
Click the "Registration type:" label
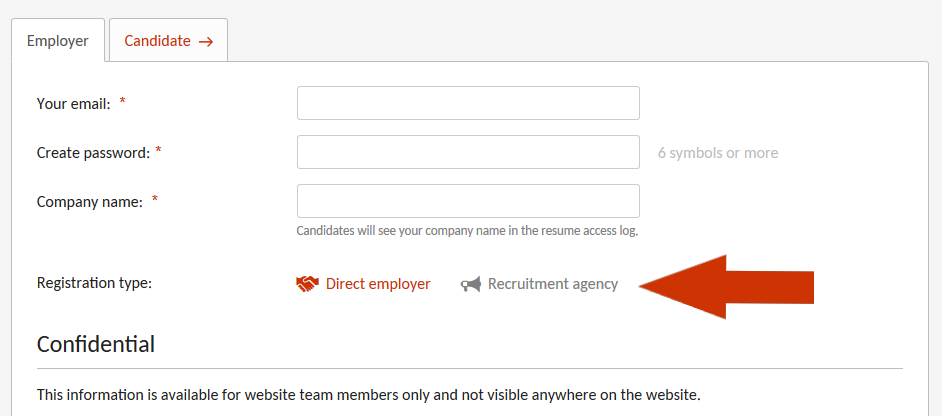(94, 283)
